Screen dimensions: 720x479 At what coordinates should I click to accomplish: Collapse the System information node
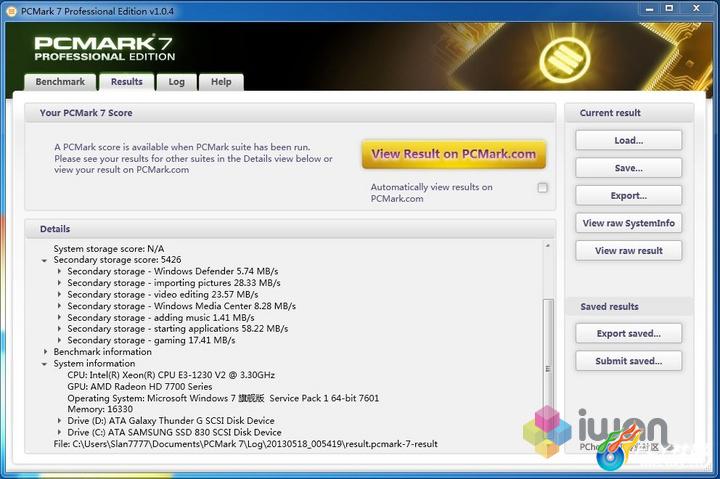[x=45, y=364]
